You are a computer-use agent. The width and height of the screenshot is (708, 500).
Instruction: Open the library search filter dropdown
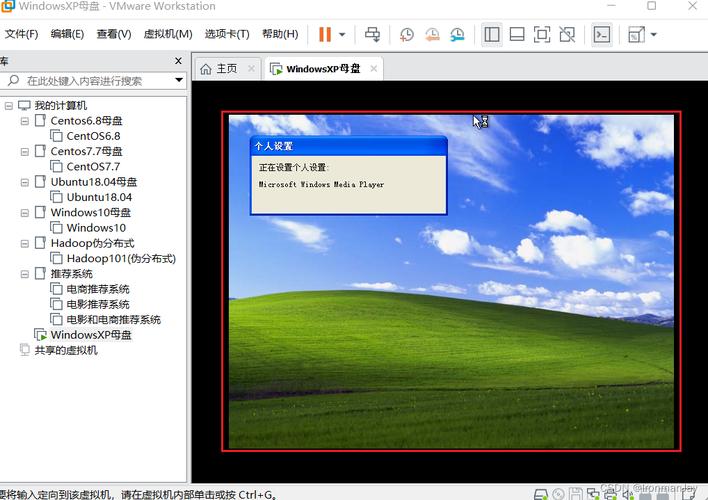point(179,80)
